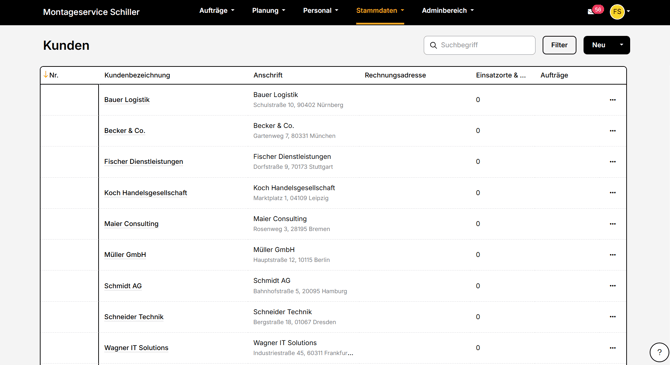The height and width of the screenshot is (365, 670).
Task: Expand the Aufträge navigation dropdown
Action: point(217,11)
